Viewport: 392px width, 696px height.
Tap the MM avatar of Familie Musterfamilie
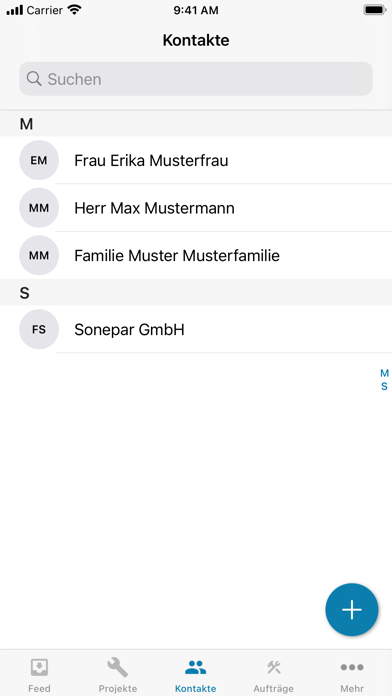[39, 255]
